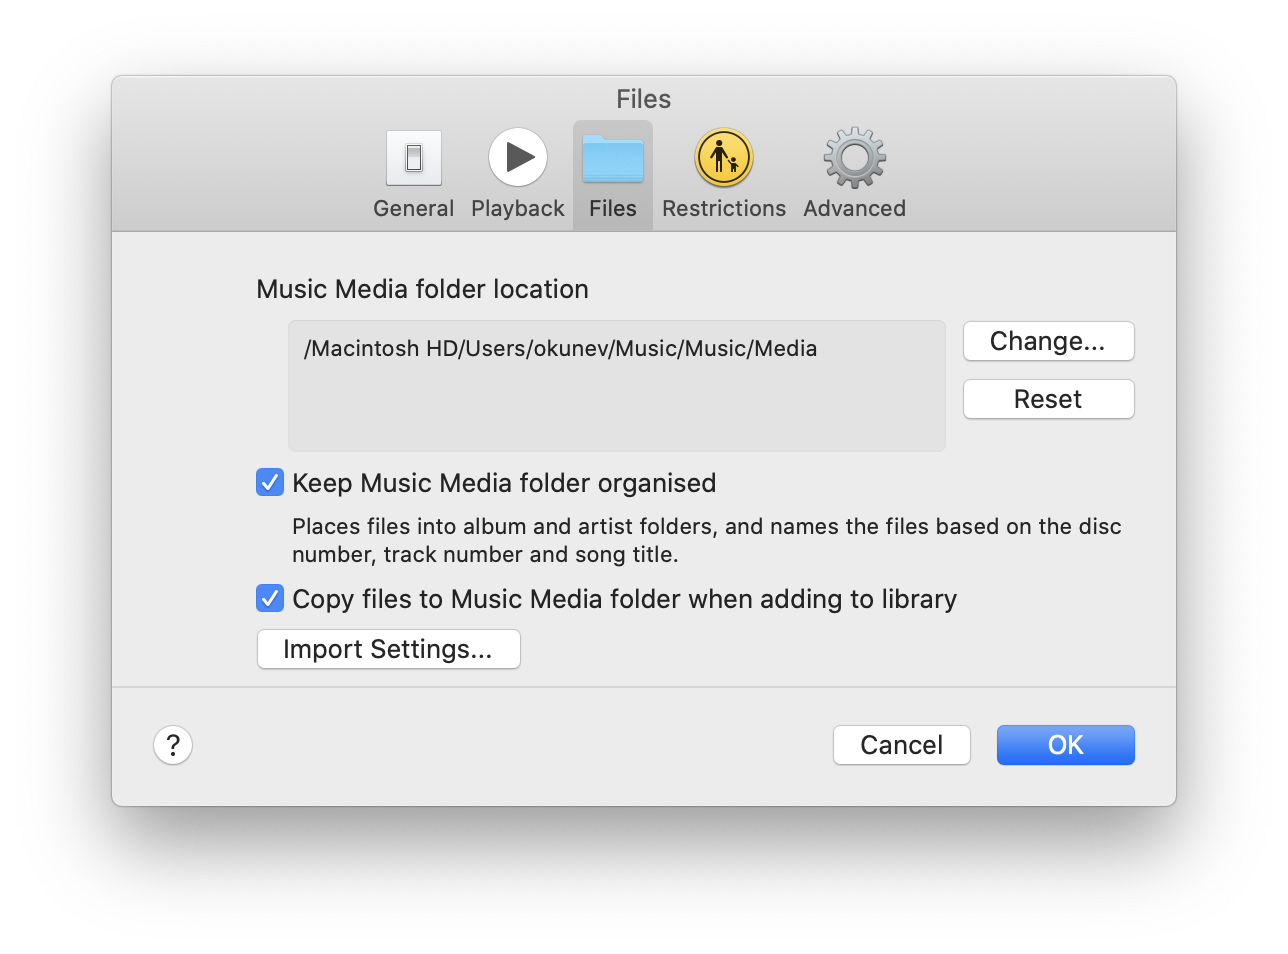Click the question mark help icon
1288x954 pixels.
tap(173, 745)
